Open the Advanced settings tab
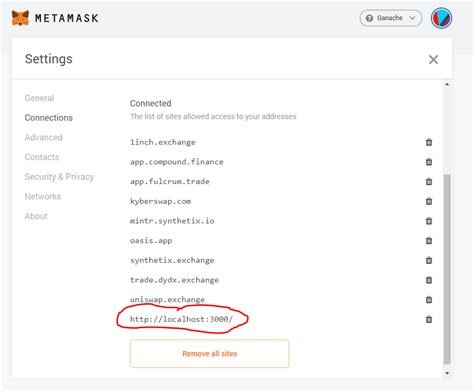The height and width of the screenshot is (392, 474). pos(44,137)
